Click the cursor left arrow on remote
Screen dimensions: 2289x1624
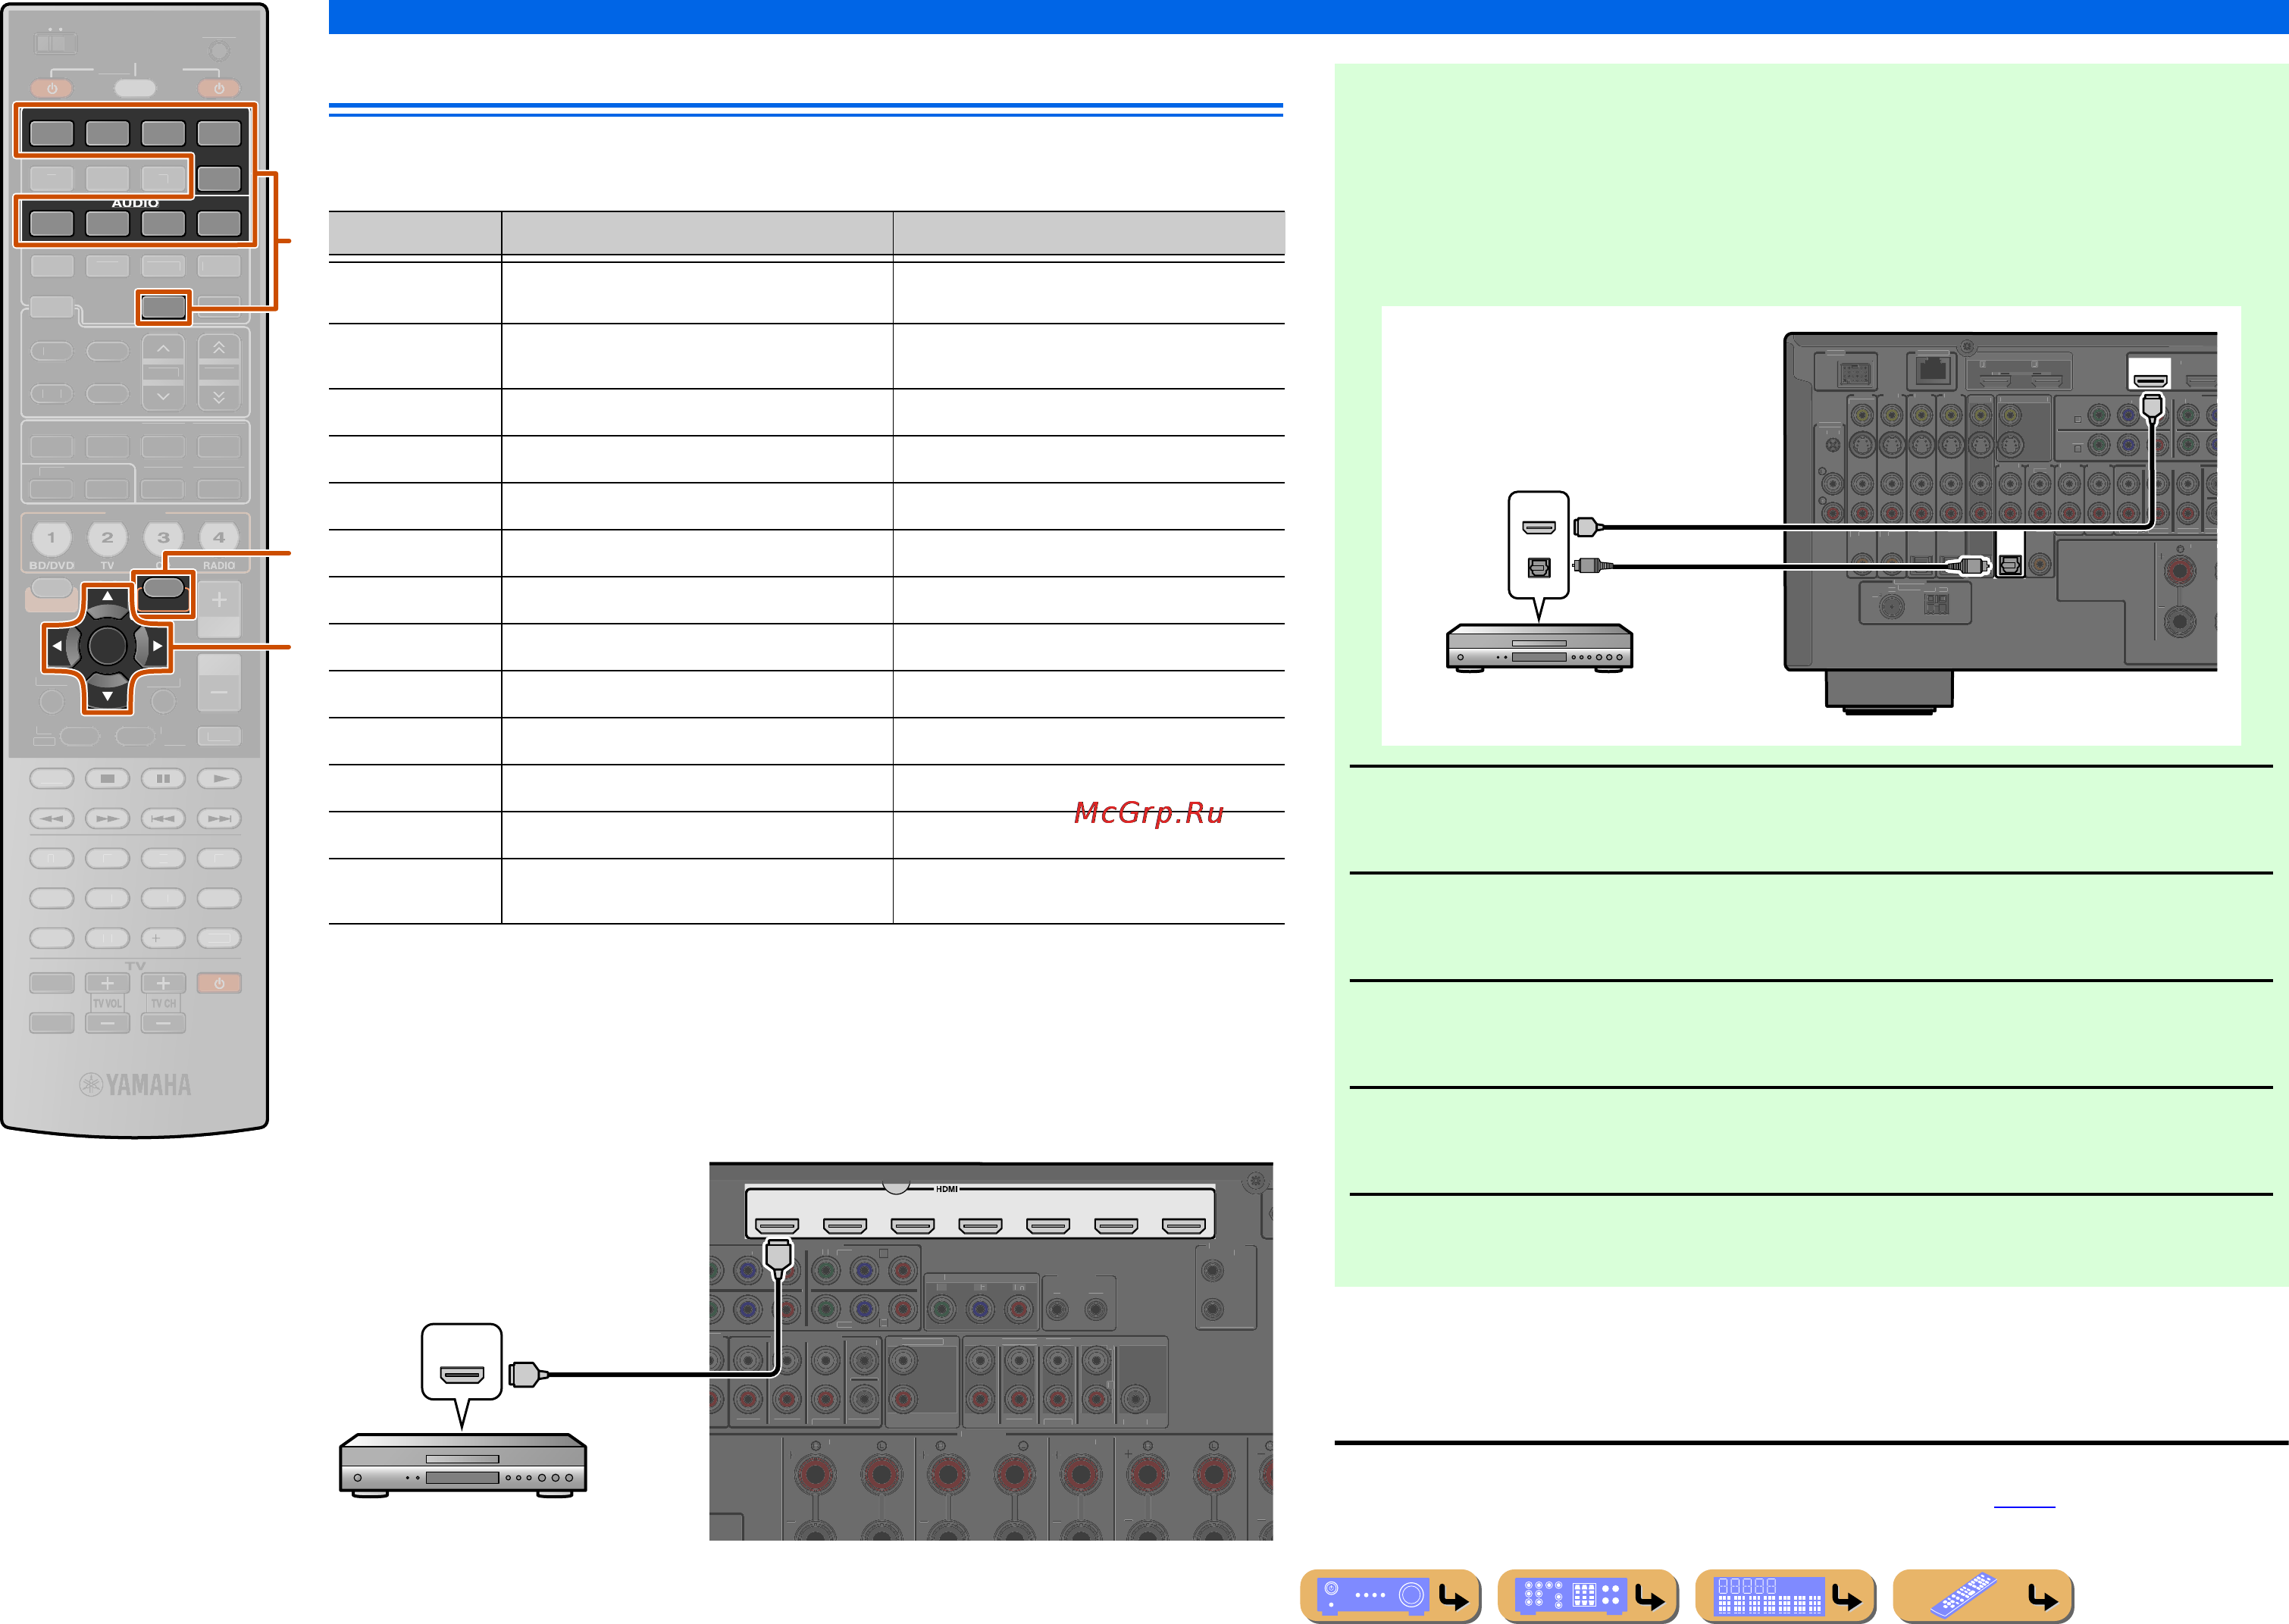pos(57,646)
